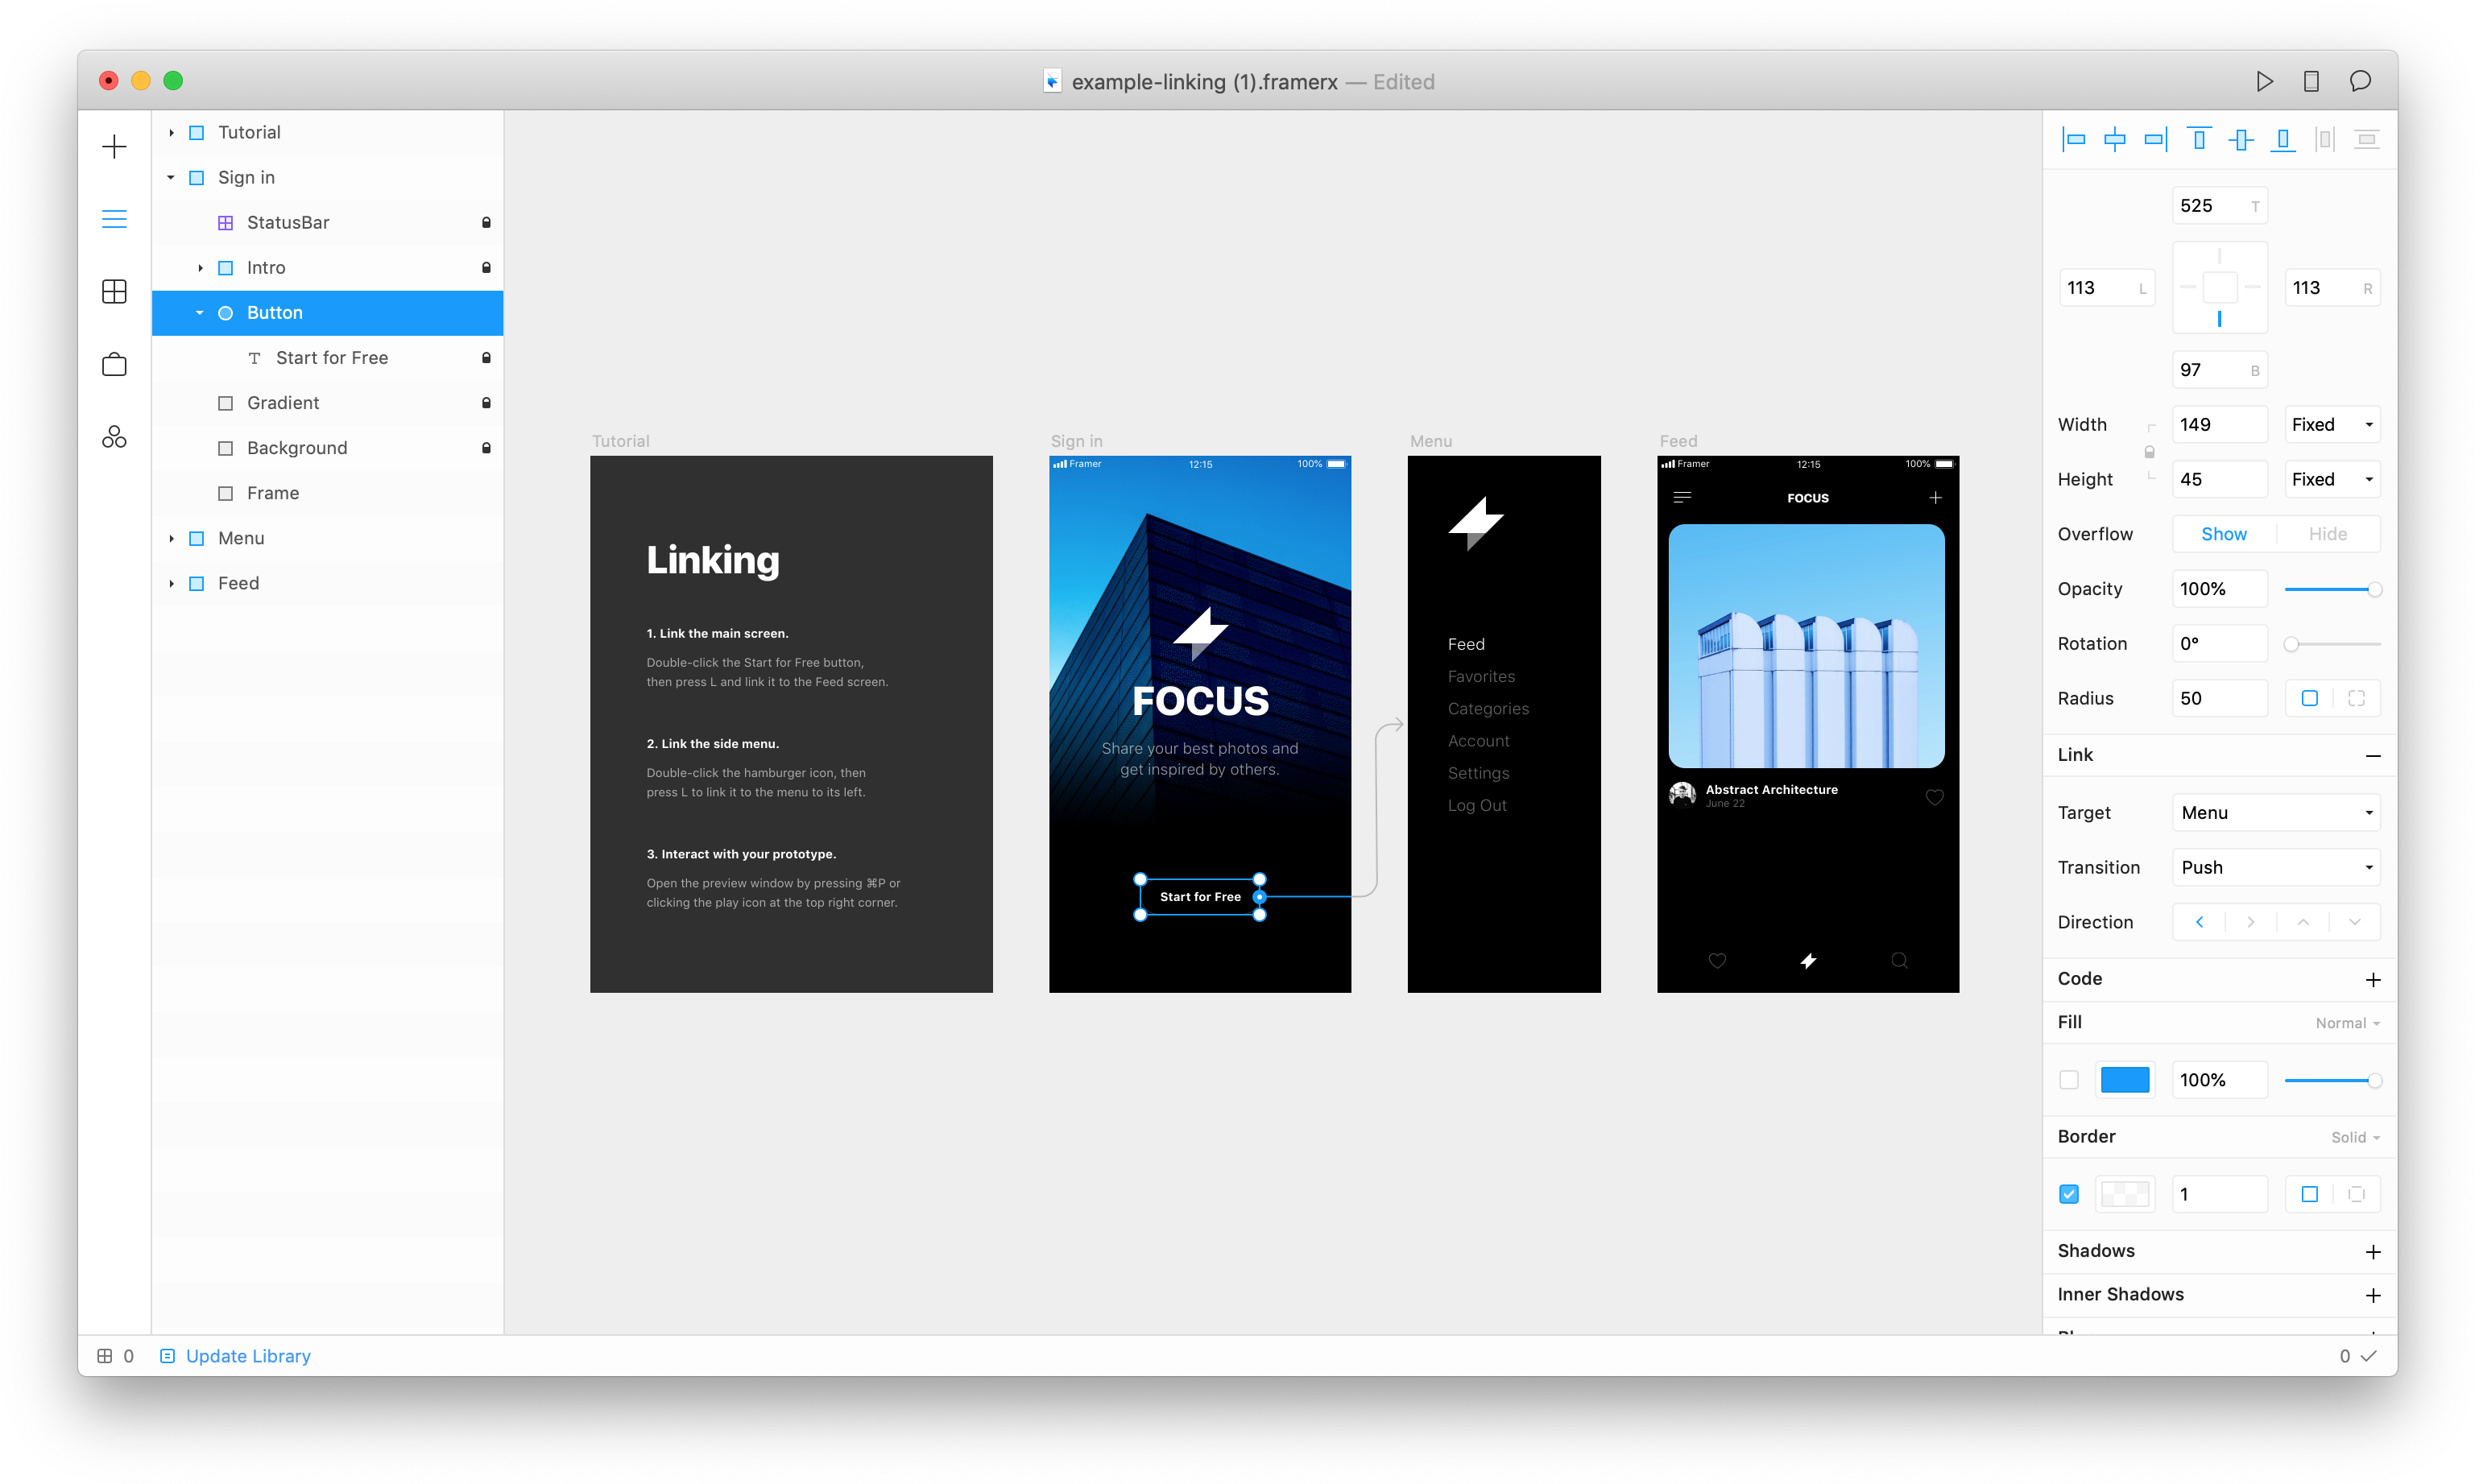This screenshot has height=1484, width=2475.
Task: Click the plus insert icon in left sidebar
Action: click(114, 147)
